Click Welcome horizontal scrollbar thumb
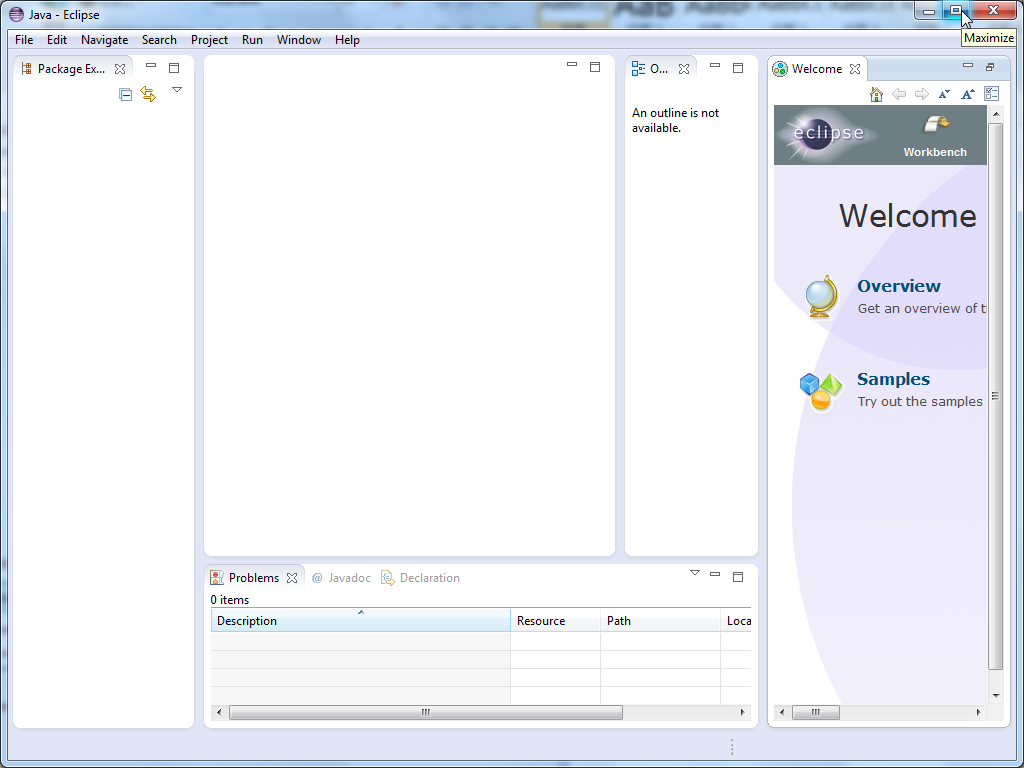Screen dimensions: 1024x768 [816, 712]
